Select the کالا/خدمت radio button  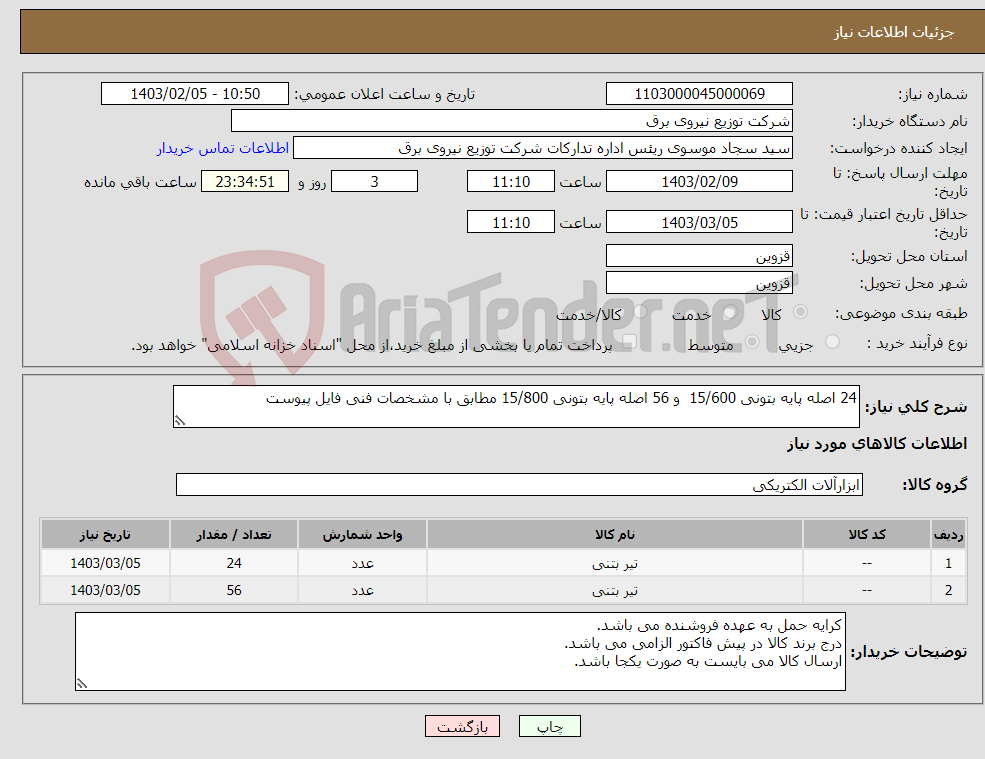(x=640, y=312)
